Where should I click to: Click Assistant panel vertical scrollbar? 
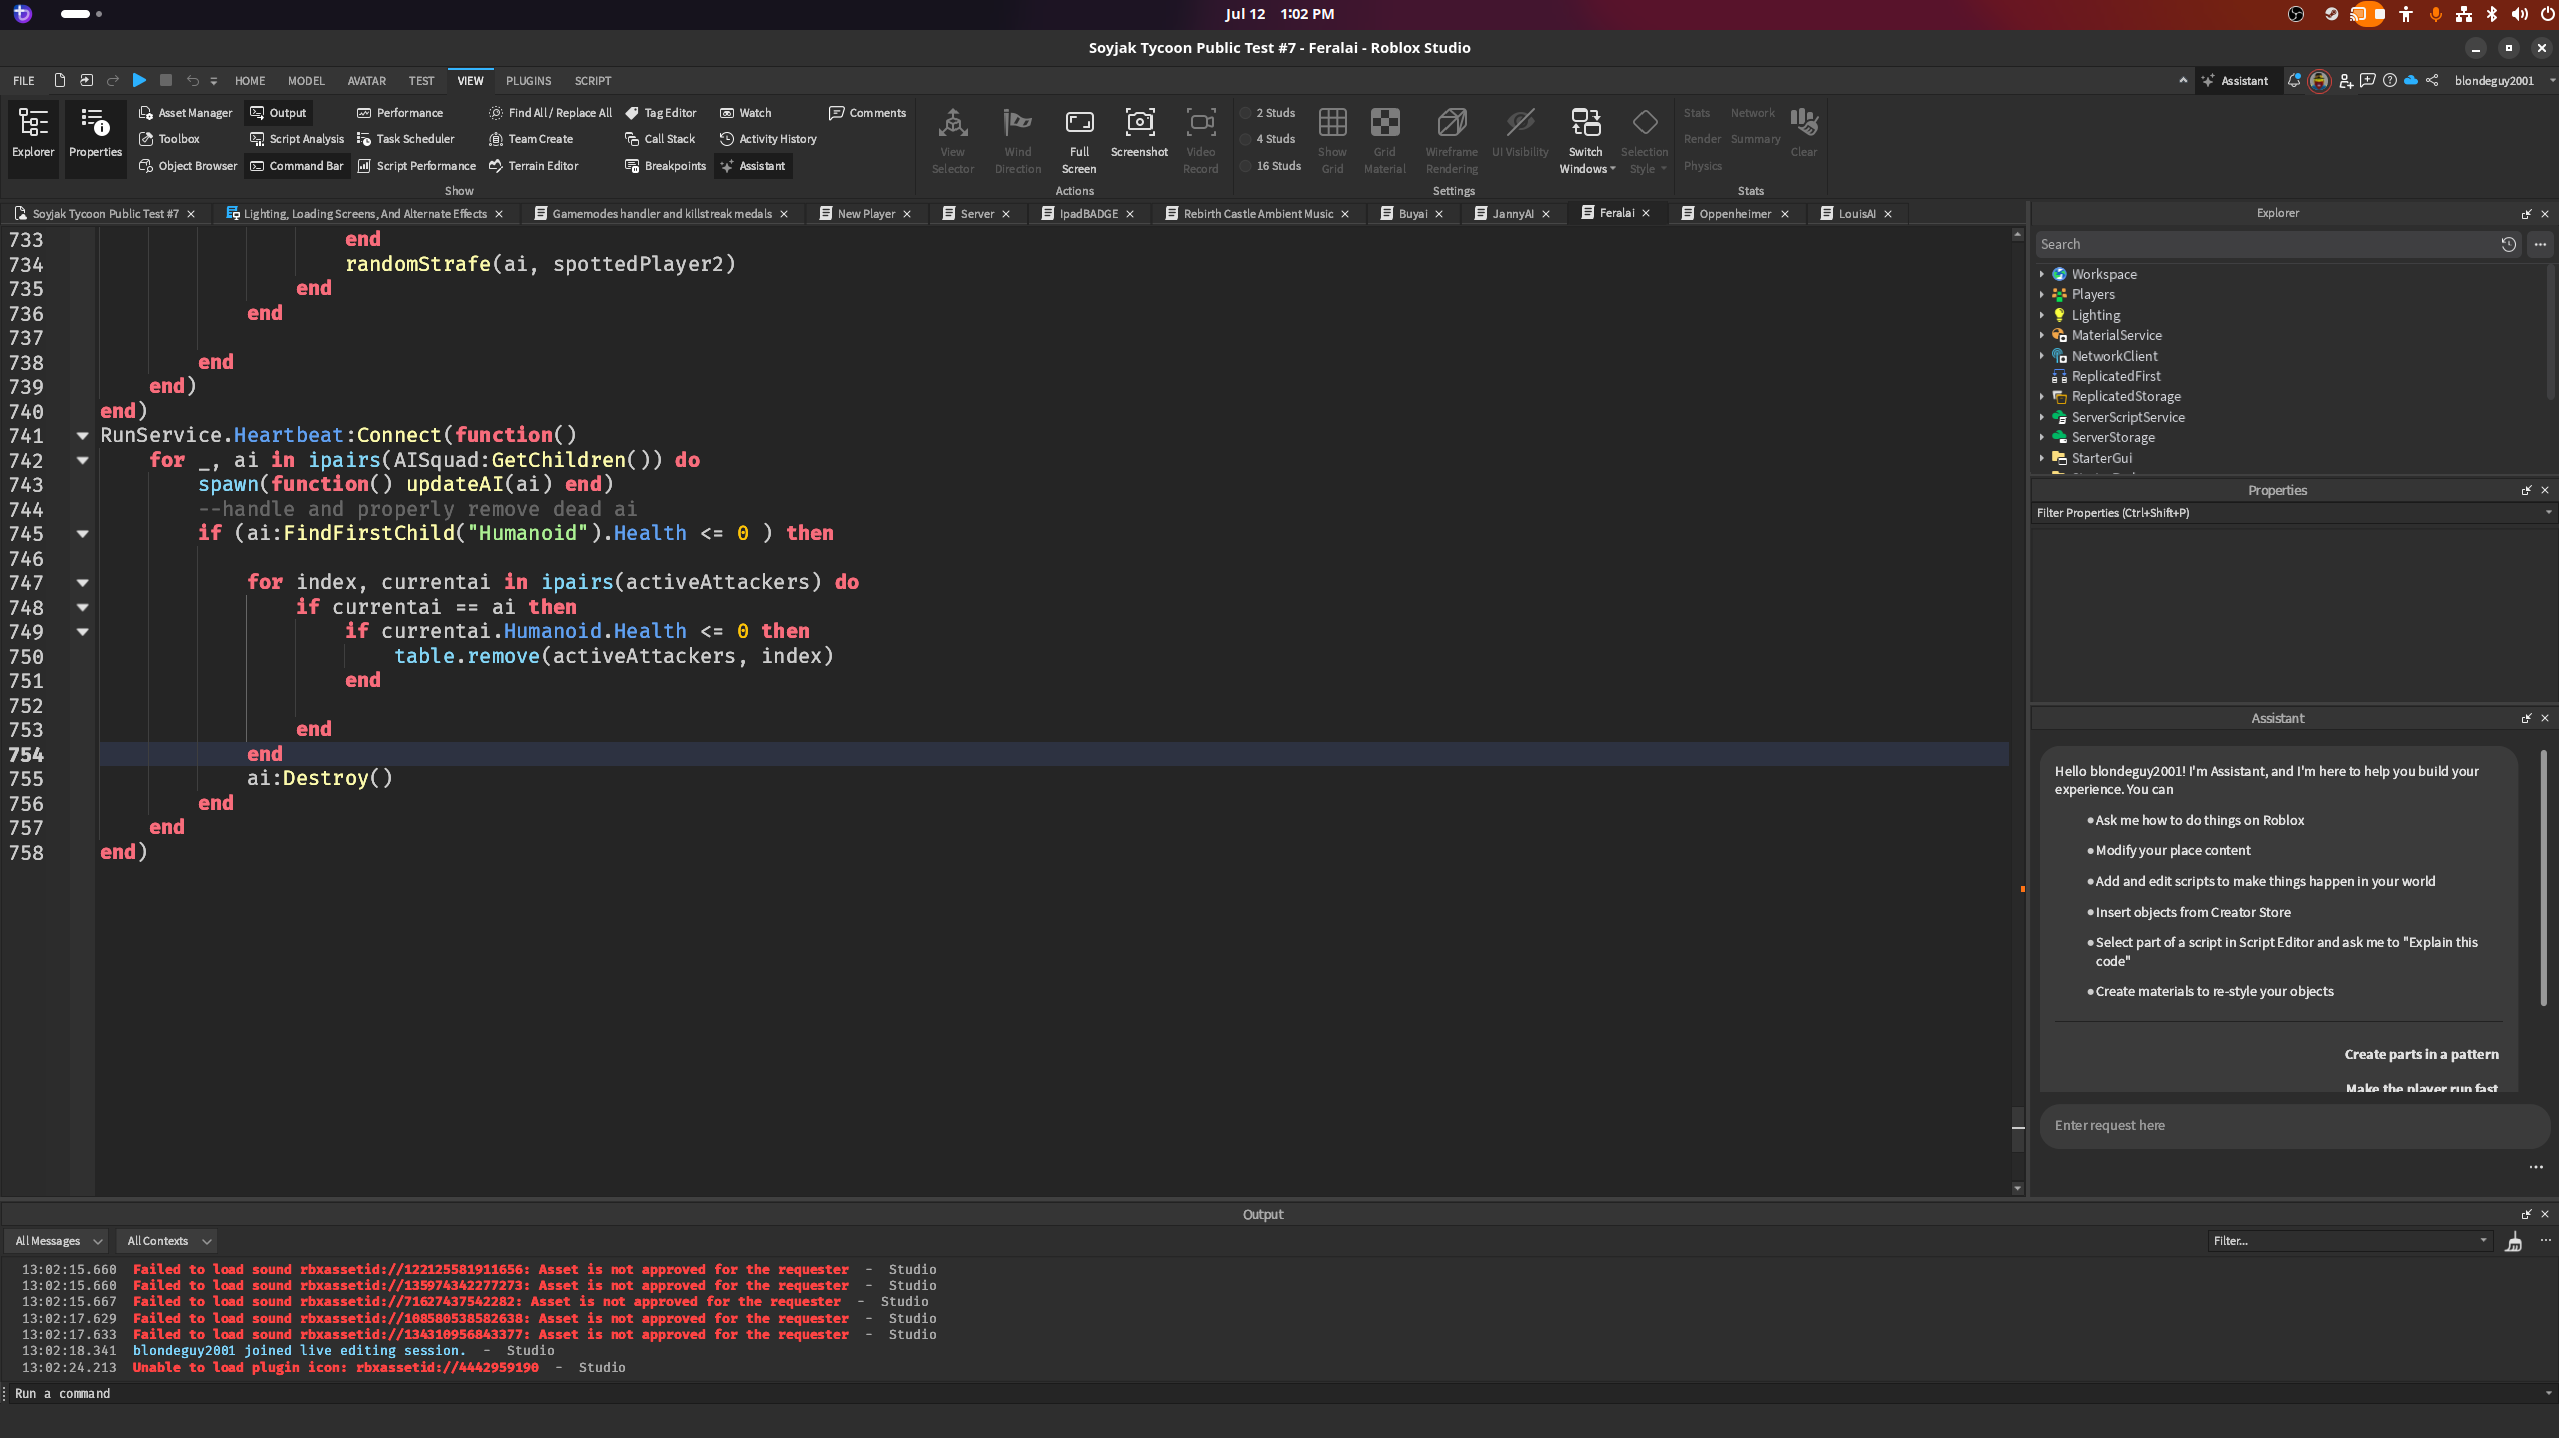tap(2543, 878)
